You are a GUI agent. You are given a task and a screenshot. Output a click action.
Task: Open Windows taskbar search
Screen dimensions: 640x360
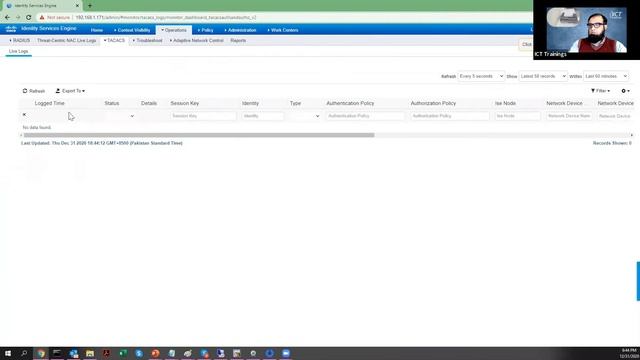click(24, 353)
